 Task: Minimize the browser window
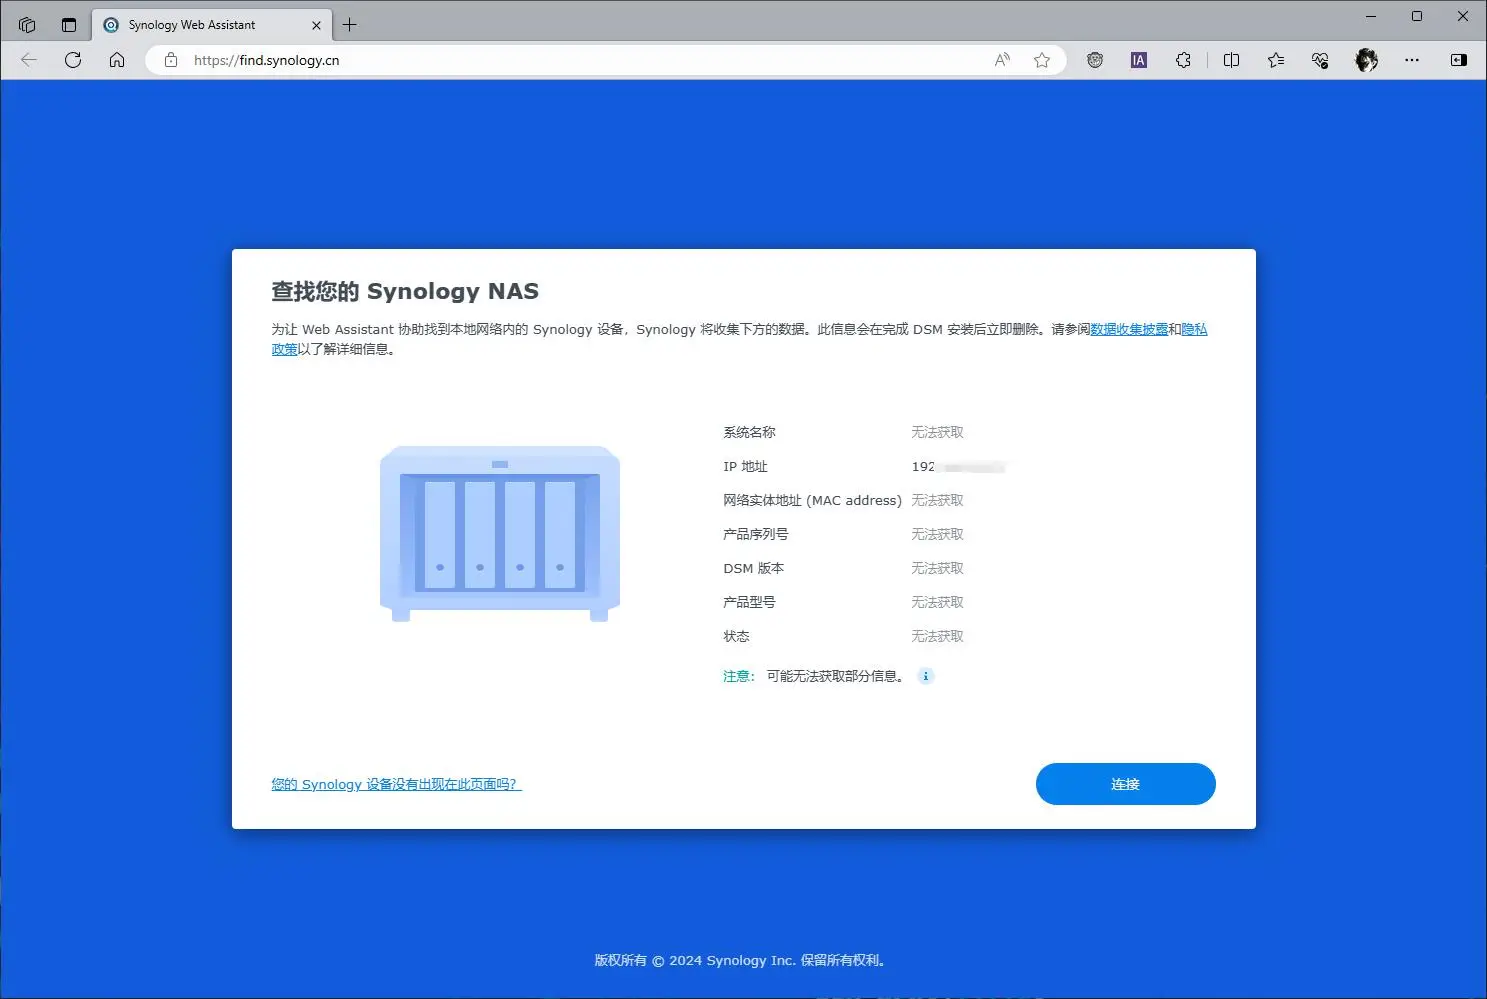click(1371, 16)
